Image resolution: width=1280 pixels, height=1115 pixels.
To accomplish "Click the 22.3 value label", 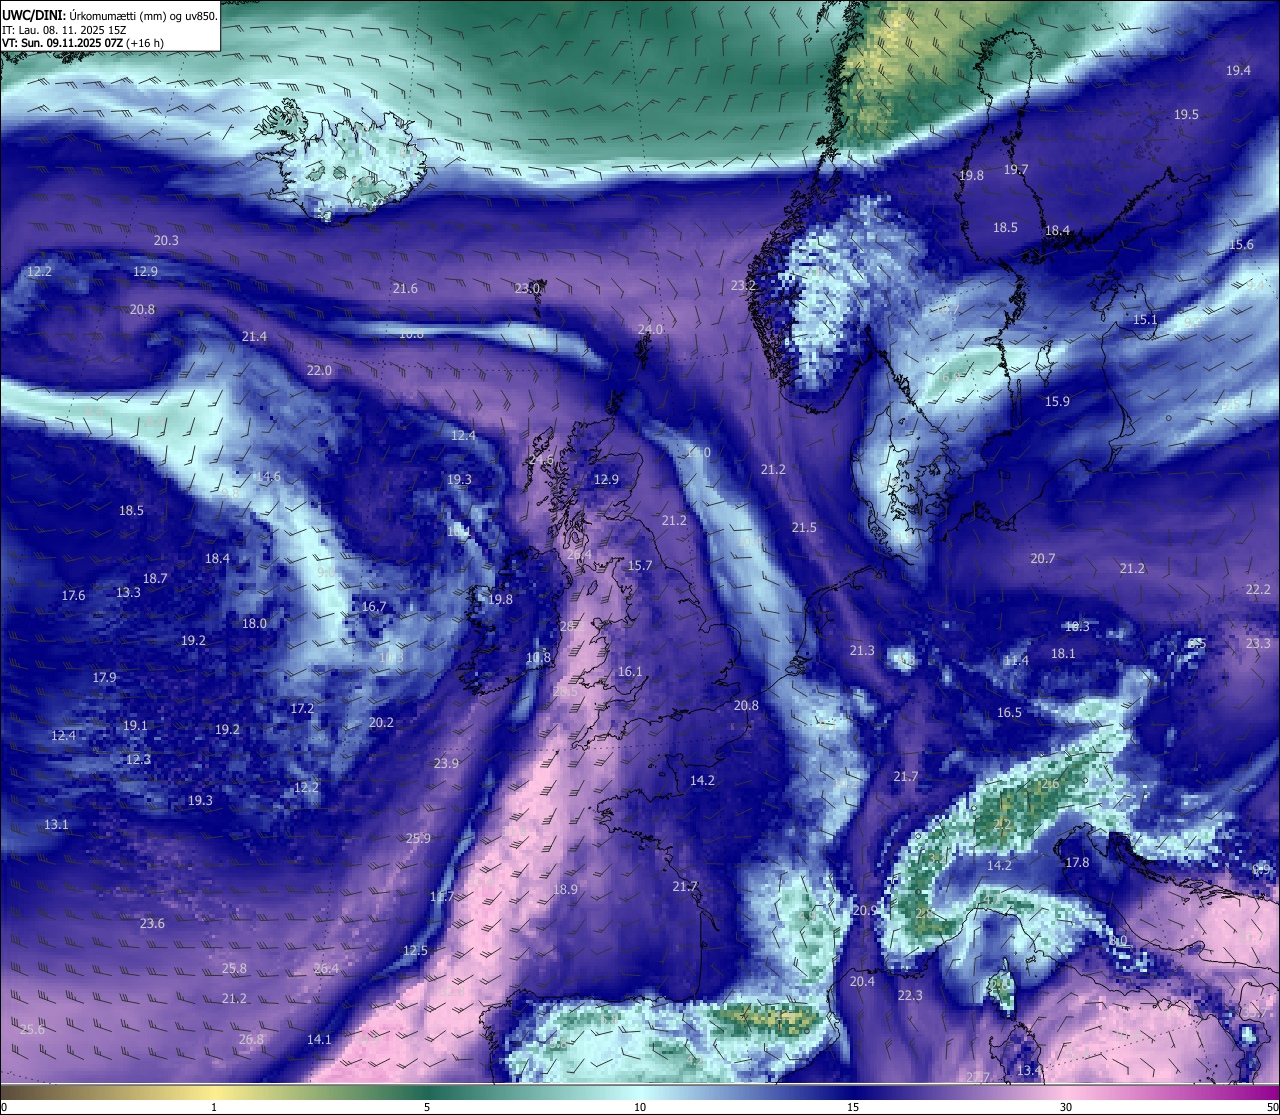I will [910, 996].
